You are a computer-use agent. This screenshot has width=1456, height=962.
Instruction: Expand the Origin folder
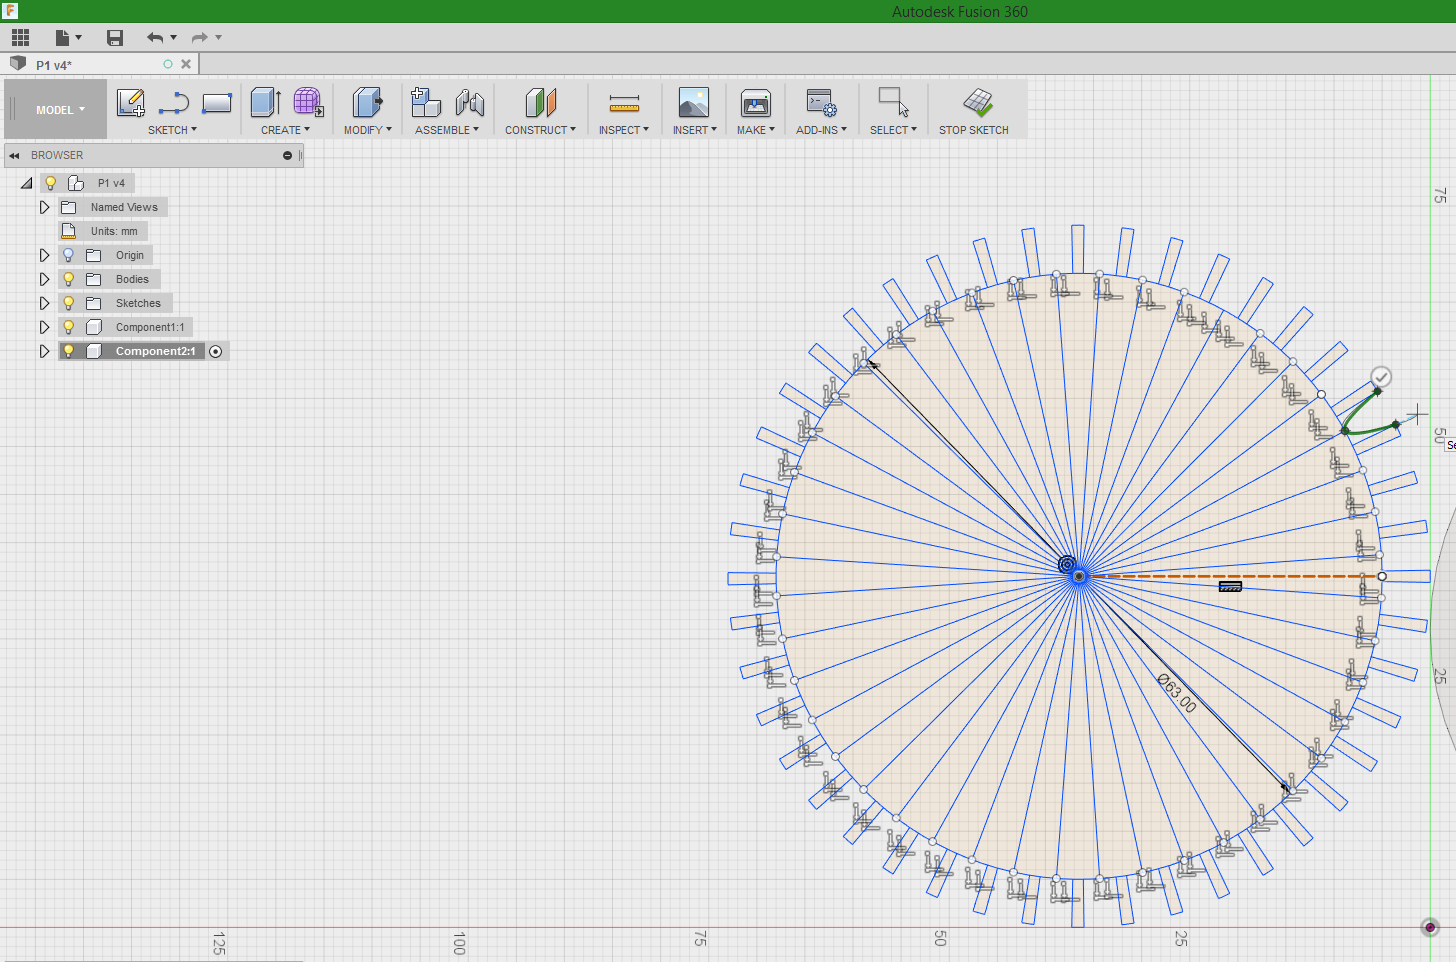[x=44, y=255]
